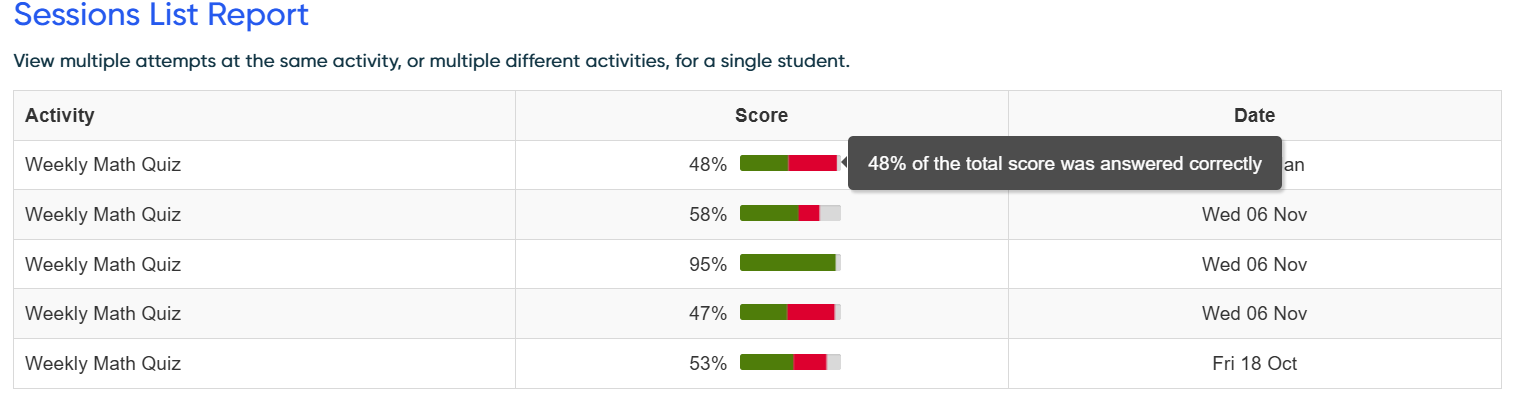This screenshot has width=1513, height=402.
Task: Click the score bar beside 48%
Action: (789, 164)
